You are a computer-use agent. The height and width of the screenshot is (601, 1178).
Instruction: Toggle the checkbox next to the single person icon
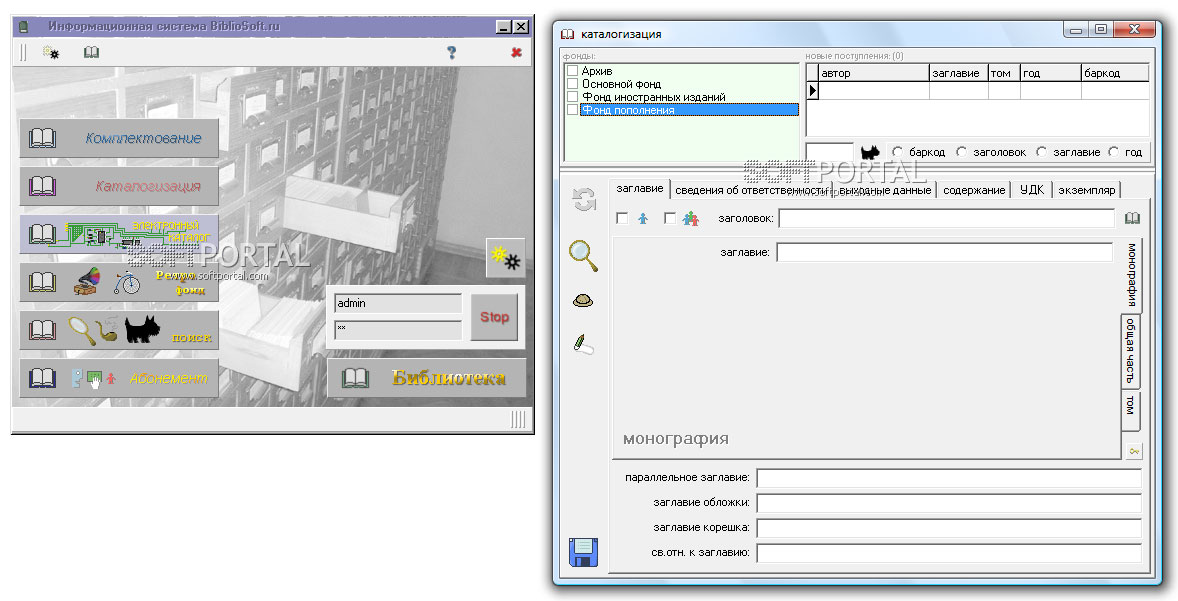[622, 218]
